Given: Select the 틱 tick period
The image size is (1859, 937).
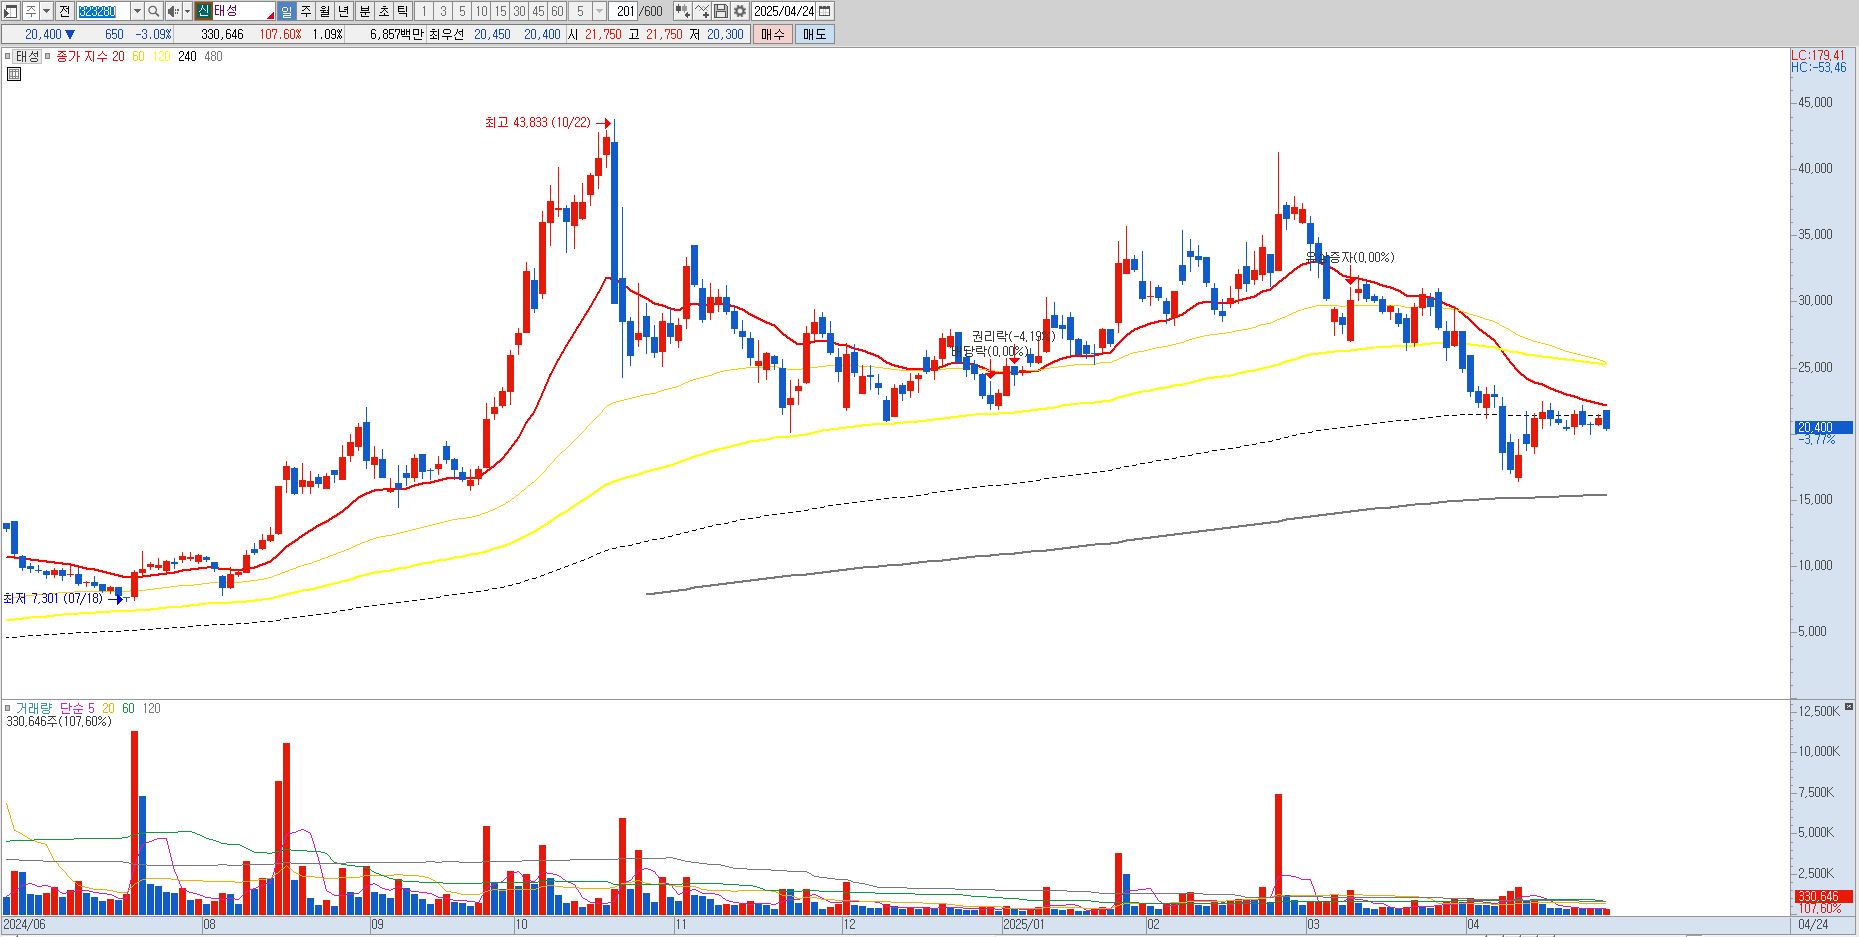Looking at the screenshot, I should coord(402,11).
